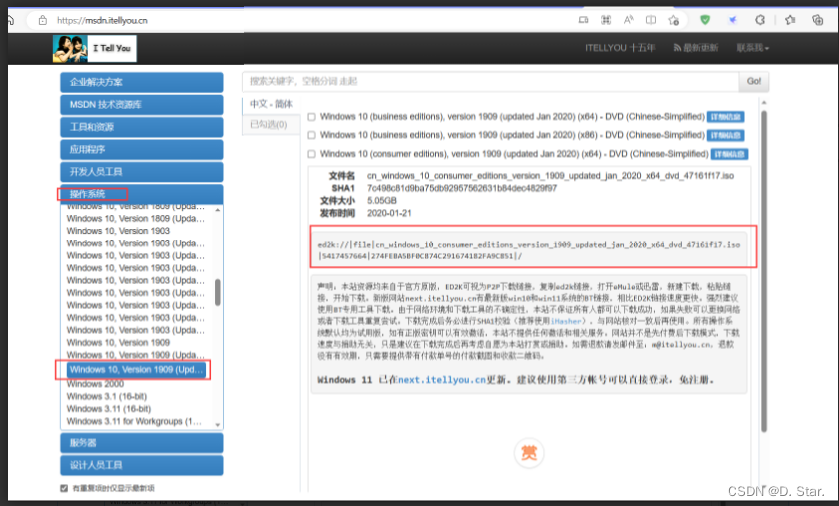
Task: Open the 联系我 dropdown menu
Action: click(x=752, y=48)
